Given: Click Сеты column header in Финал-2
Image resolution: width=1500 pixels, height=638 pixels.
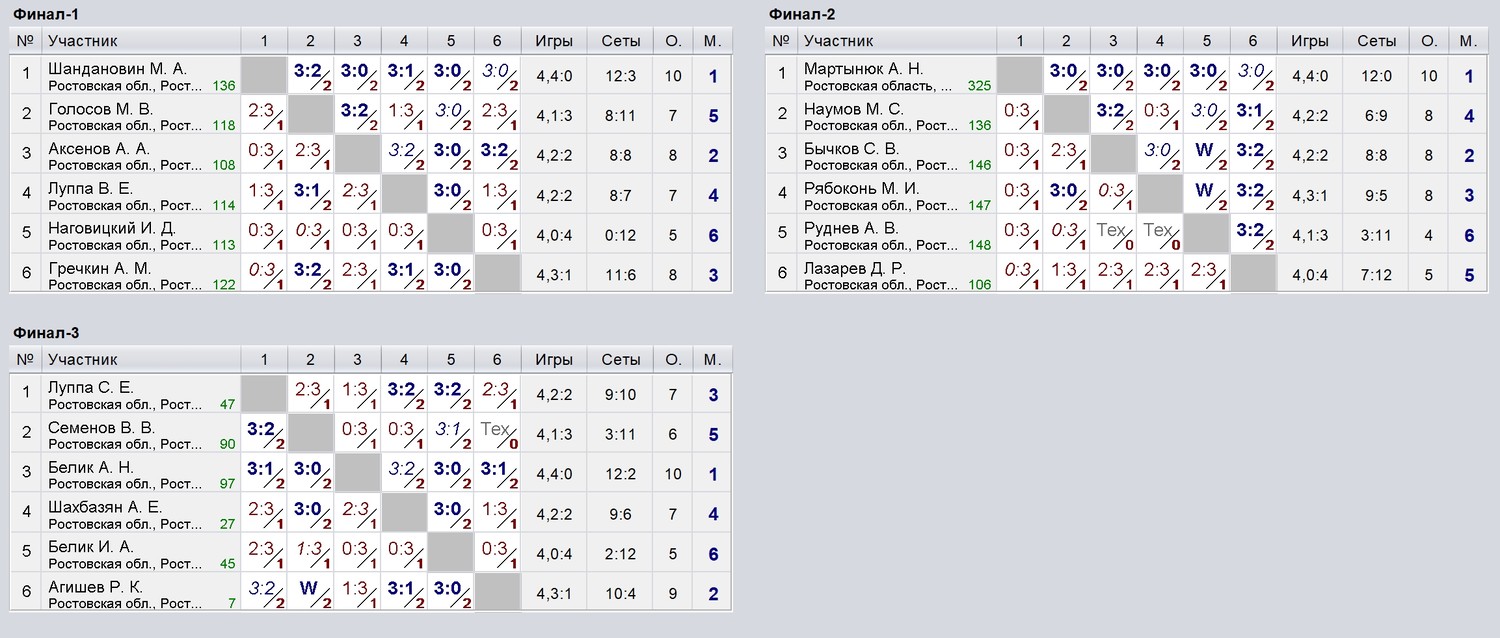Looking at the screenshot, I should (x=1377, y=41).
